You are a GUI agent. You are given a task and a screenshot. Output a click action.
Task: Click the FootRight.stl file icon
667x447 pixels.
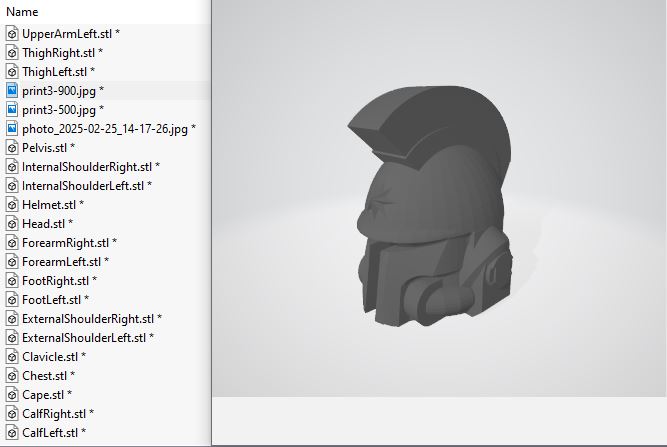[12, 281]
